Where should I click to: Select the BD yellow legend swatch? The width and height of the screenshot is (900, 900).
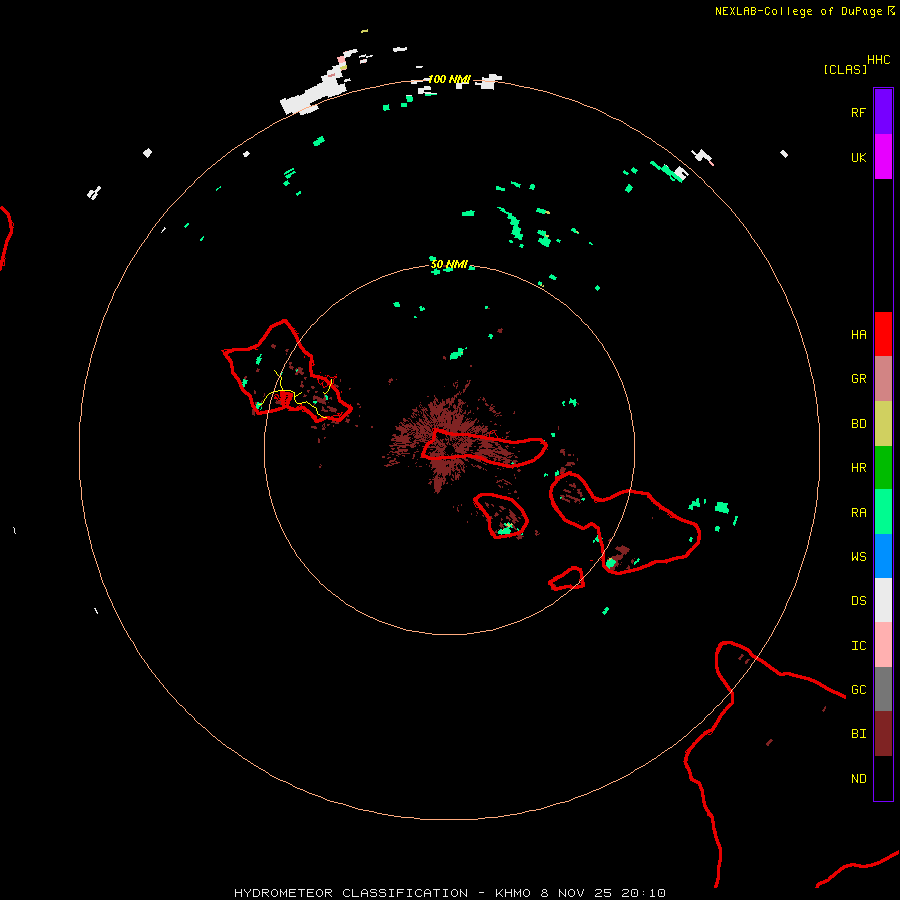click(x=883, y=424)
